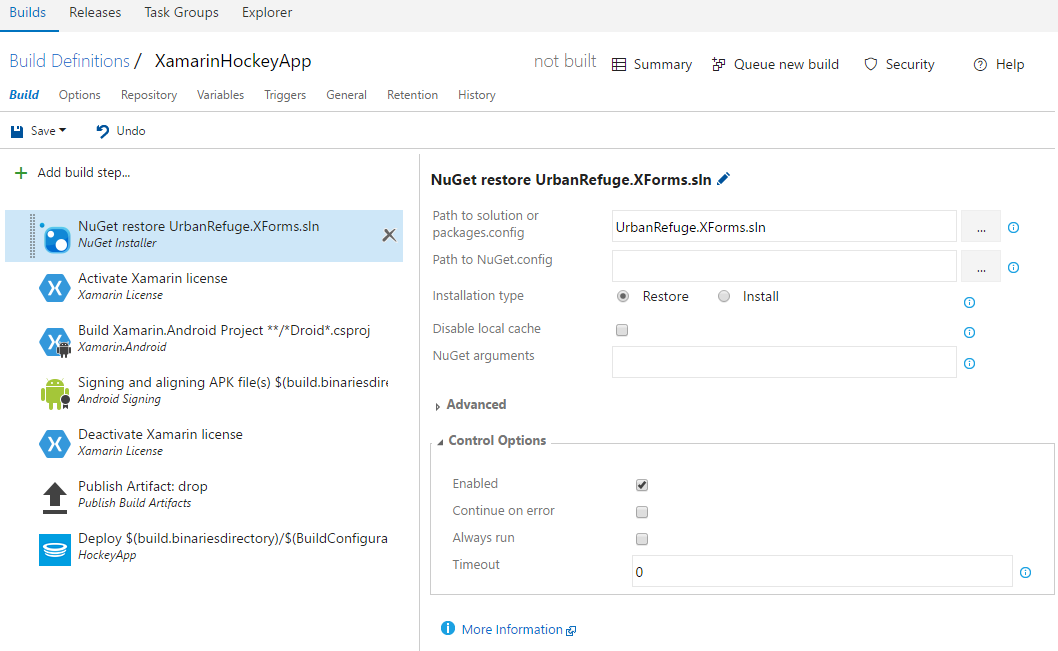
Task: Click the Deactivate Xamarin license step icon
Action: coord(55,444)
